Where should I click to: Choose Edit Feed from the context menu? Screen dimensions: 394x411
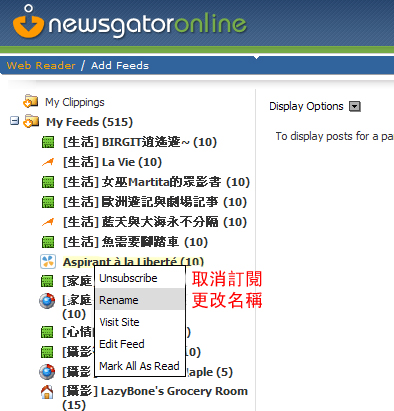[x=140, y=344]
